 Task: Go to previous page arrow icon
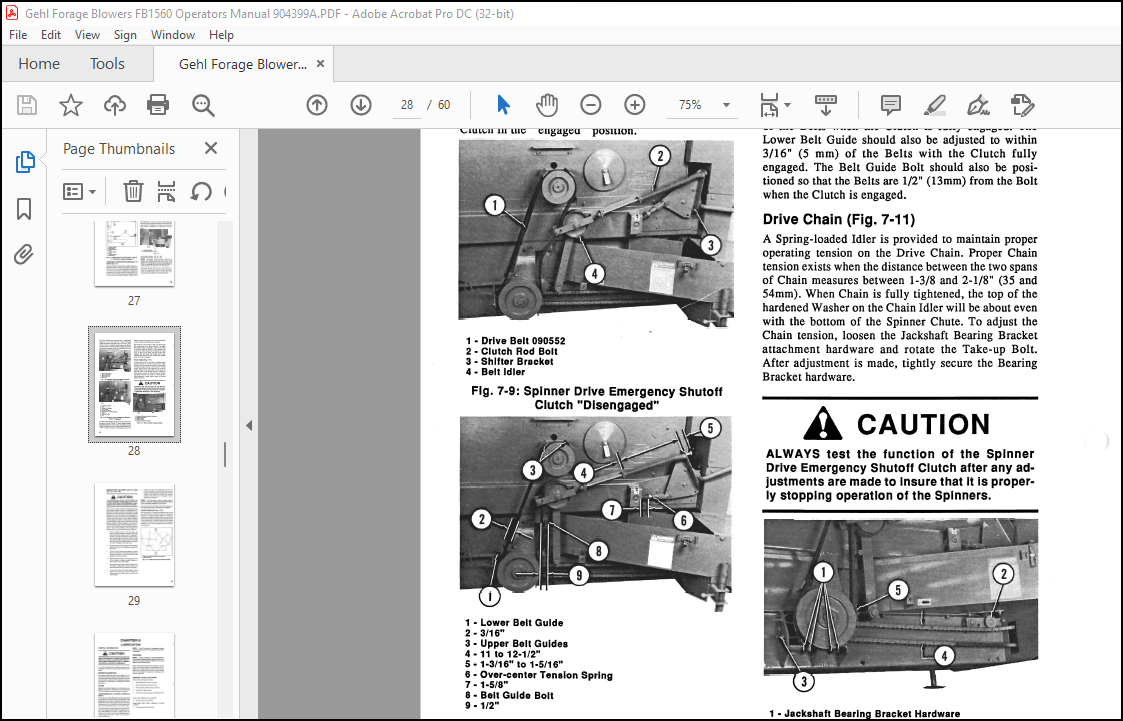pyautogui.click(x=317, y=105)
